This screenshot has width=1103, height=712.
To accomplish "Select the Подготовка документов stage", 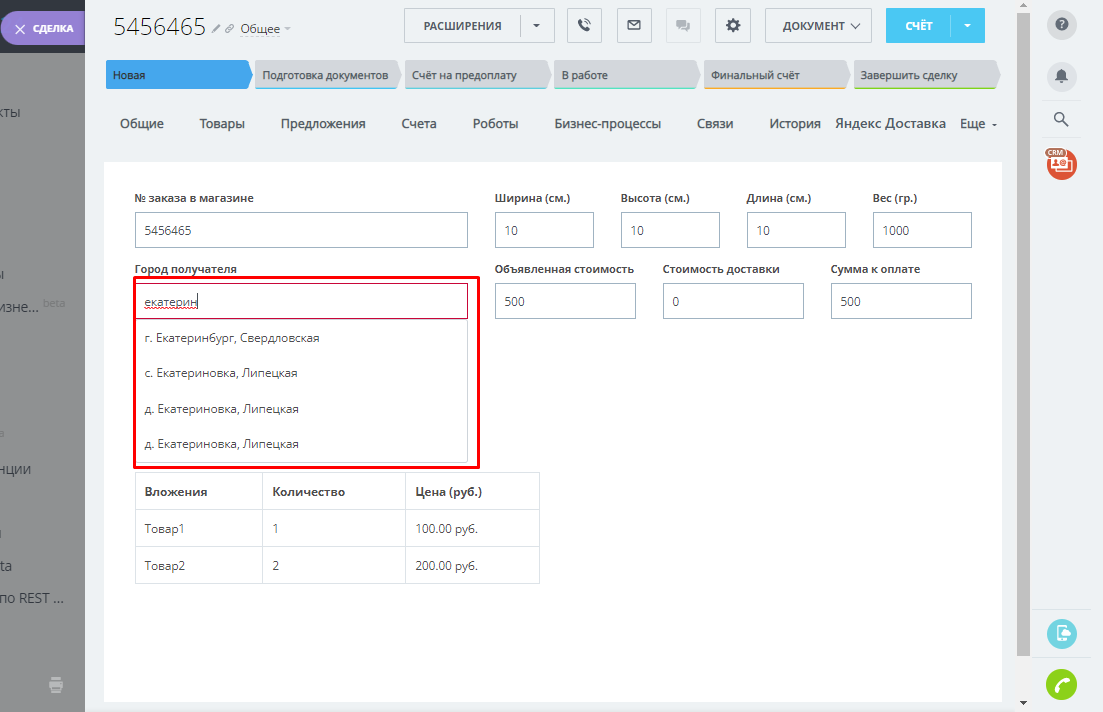I will pos(325,75).
